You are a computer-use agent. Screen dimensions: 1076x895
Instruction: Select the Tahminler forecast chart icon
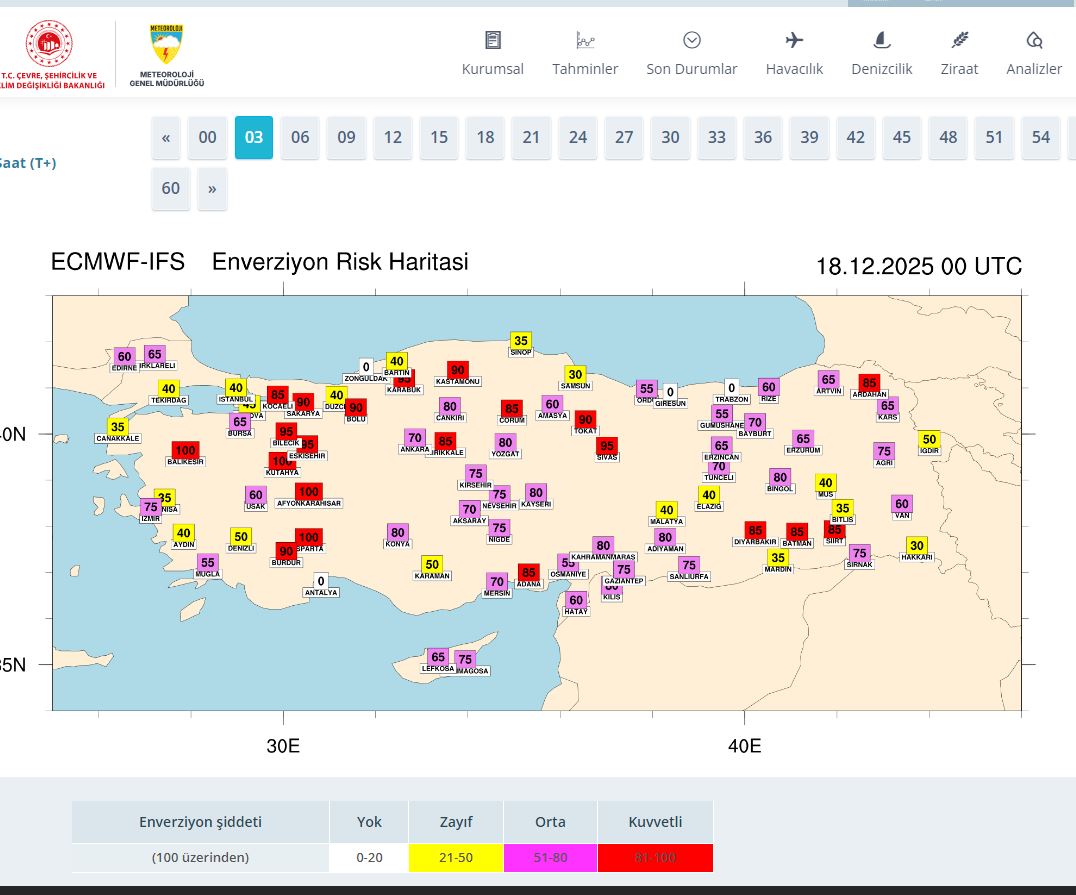click(585, 39)
